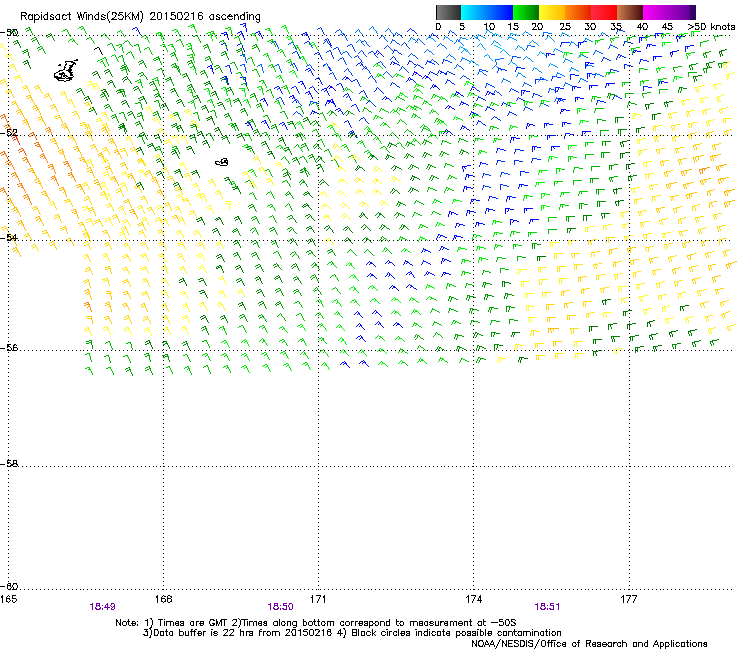Click the purple '18:50' time marker
This screenshot has height=650, width=740.
(x=280, y=607)
